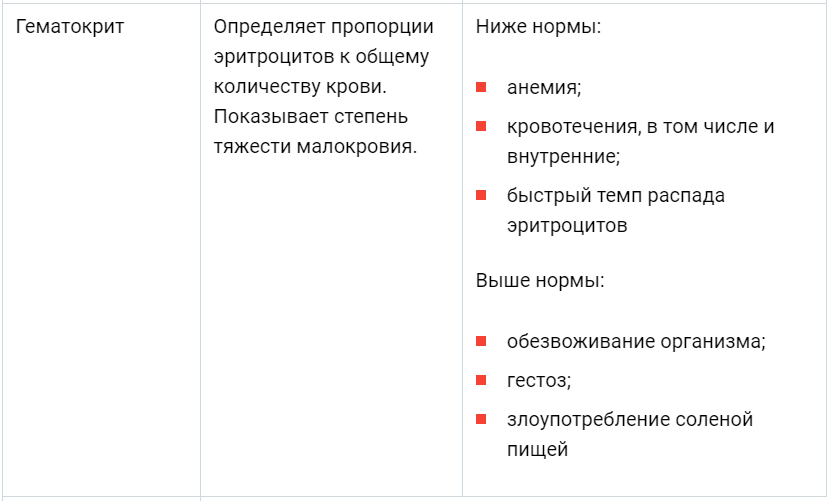Click the "Определяет пропорции" description line

tap(323, 26)
